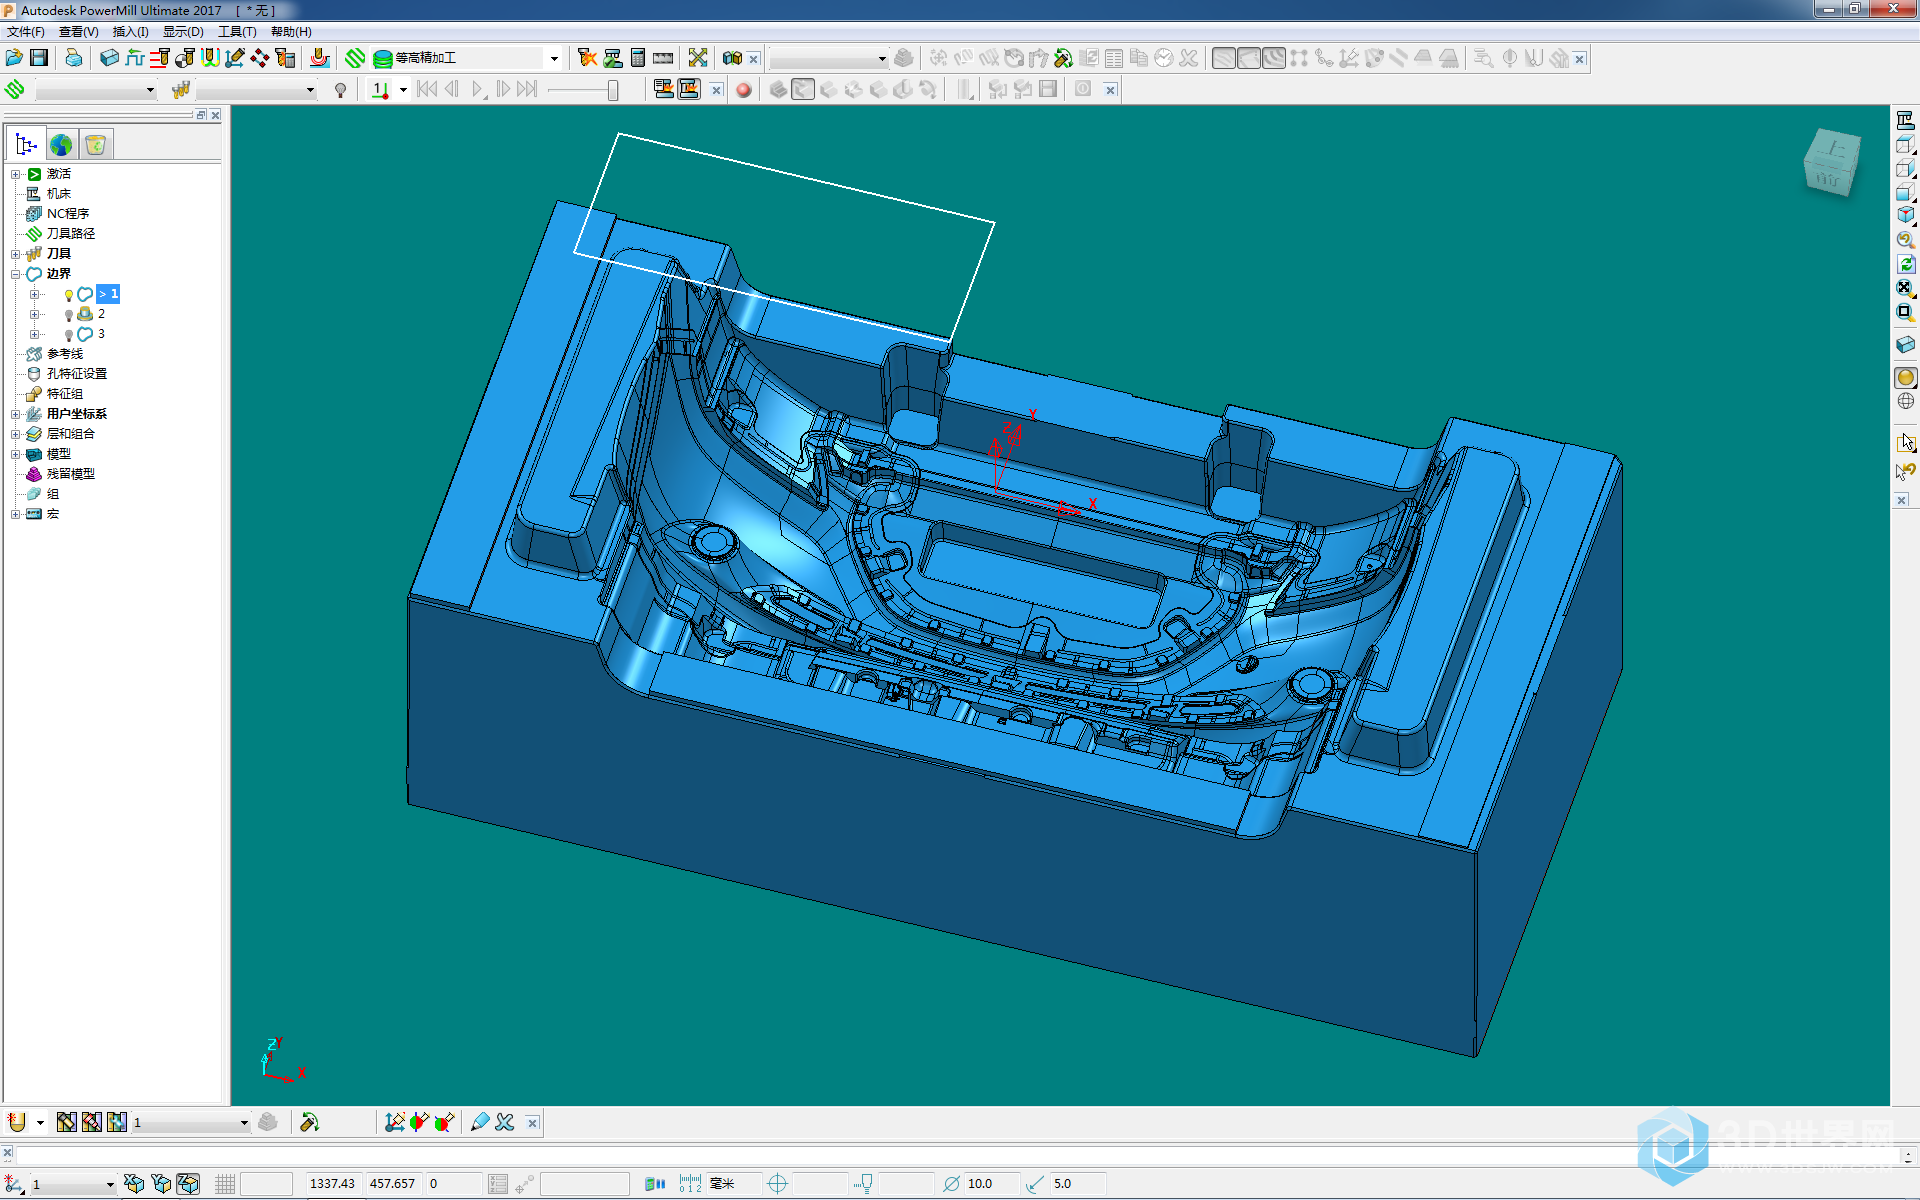Viewport: 1920px width, 1200px height.
Task: Click the boundary editor pencil icon
Action: [479, 1122]
